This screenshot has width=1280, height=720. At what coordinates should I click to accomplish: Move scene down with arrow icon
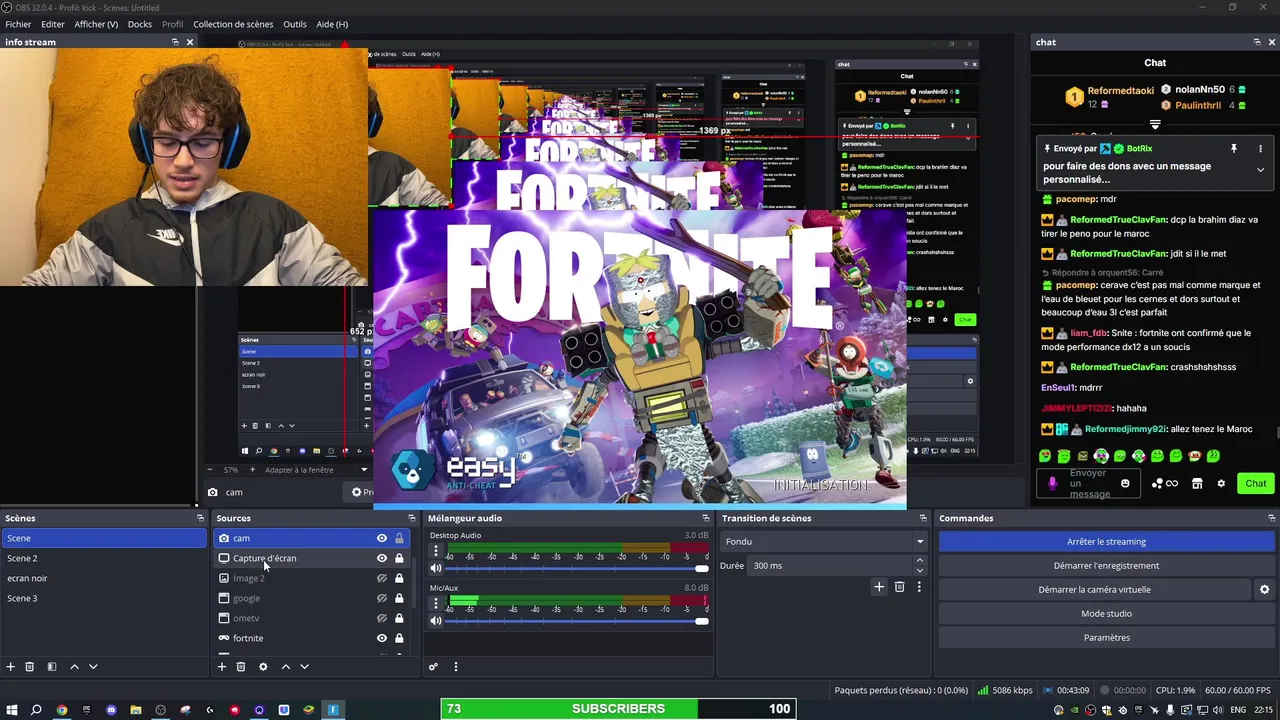tap(93, 667)
